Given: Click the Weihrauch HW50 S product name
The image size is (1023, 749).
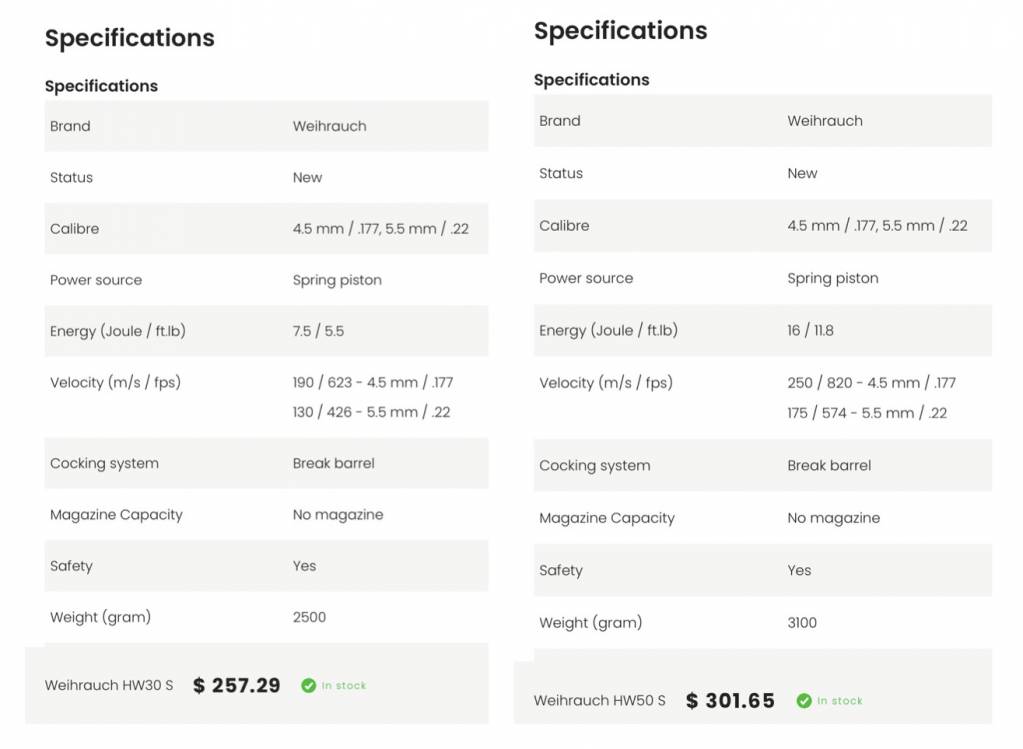Looking at the screenshot, I should [x=599, y=701].
